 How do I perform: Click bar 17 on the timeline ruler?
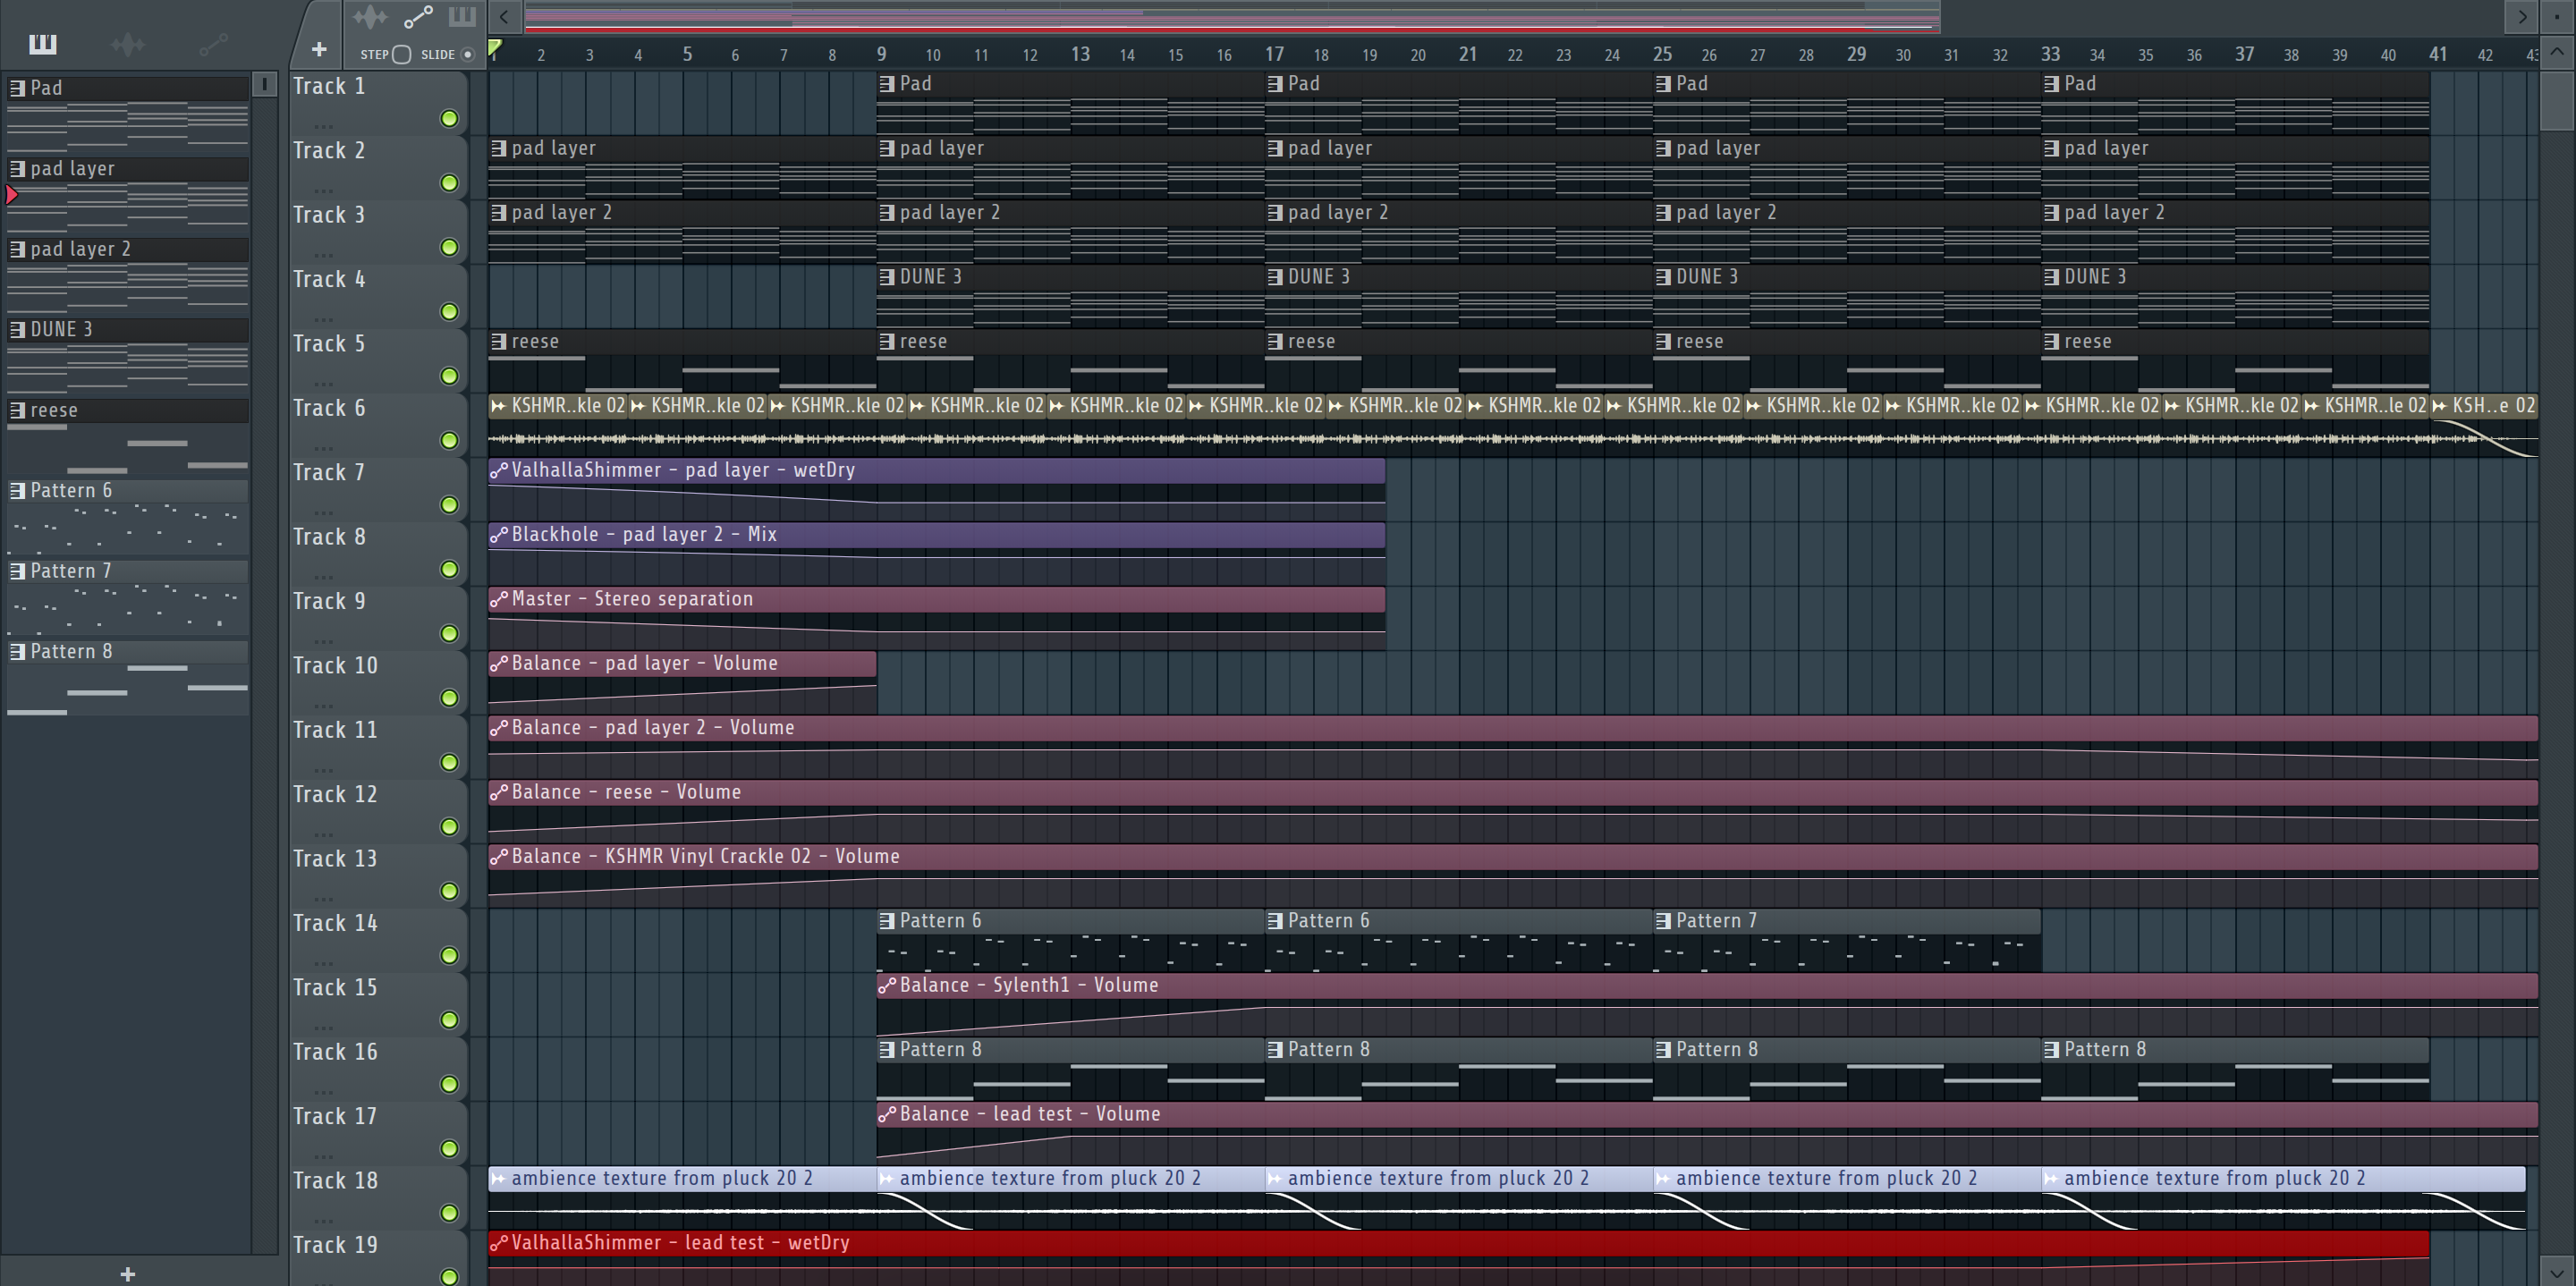coord(1273,55)
